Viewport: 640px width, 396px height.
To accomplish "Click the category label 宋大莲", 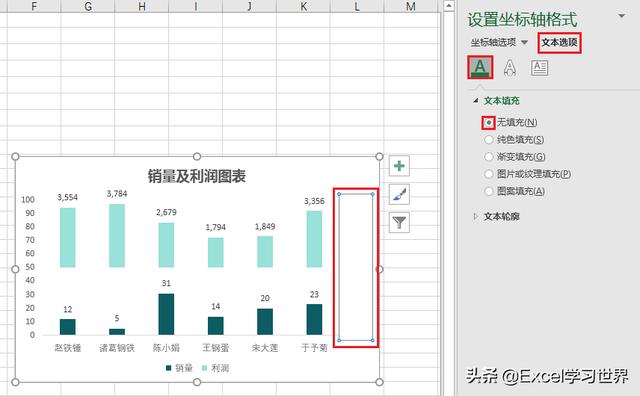I will 265,348.
